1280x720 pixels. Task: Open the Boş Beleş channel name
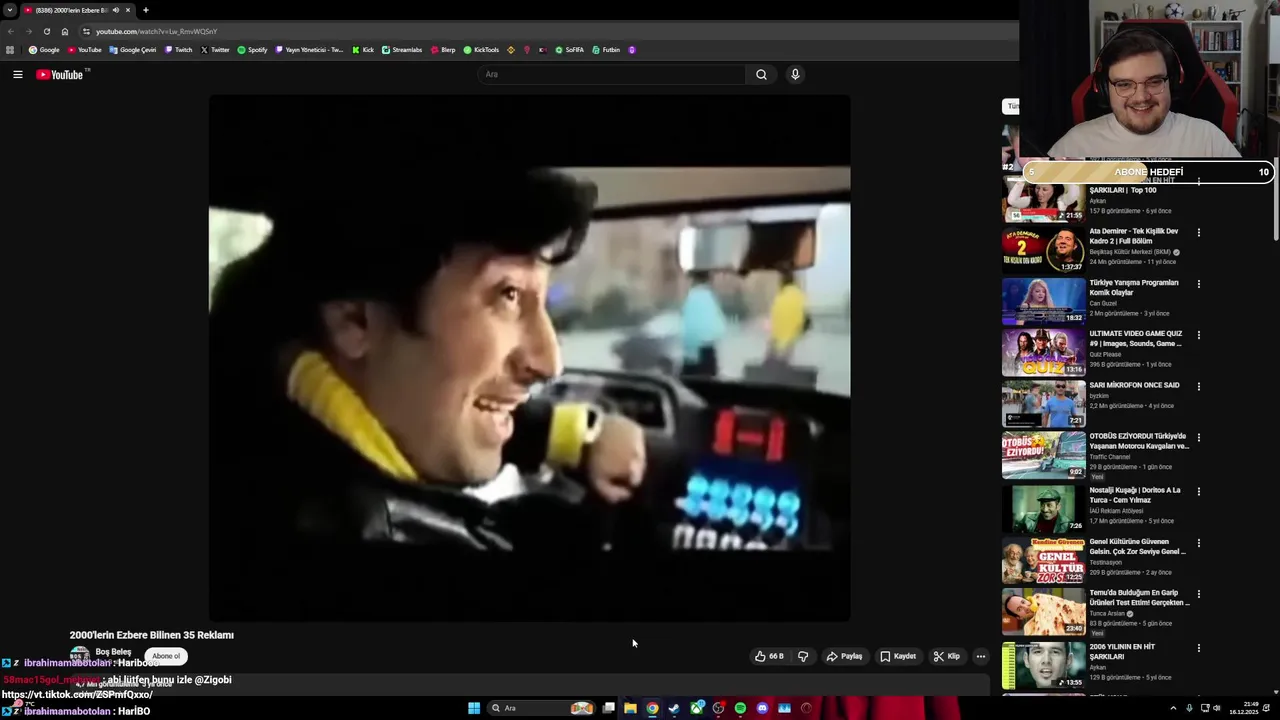[x=113, y=652]
